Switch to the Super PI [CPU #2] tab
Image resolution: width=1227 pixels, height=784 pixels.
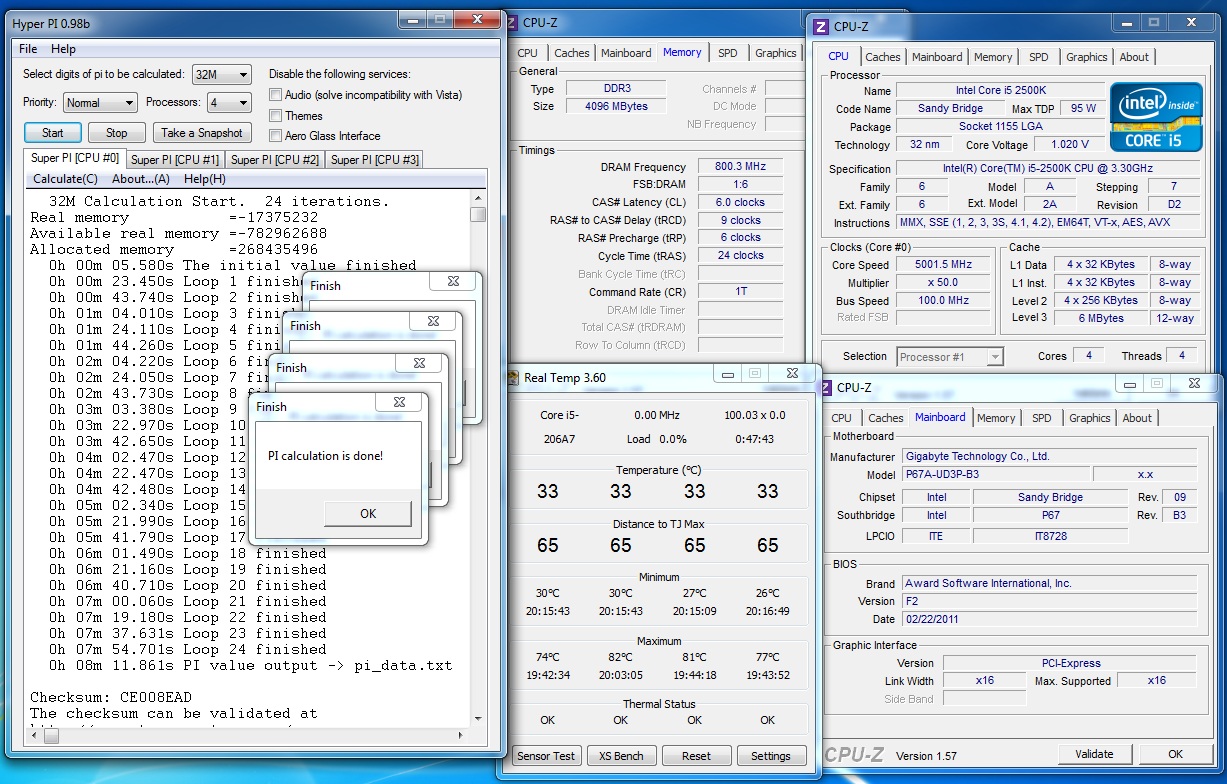tap(275, 160)
